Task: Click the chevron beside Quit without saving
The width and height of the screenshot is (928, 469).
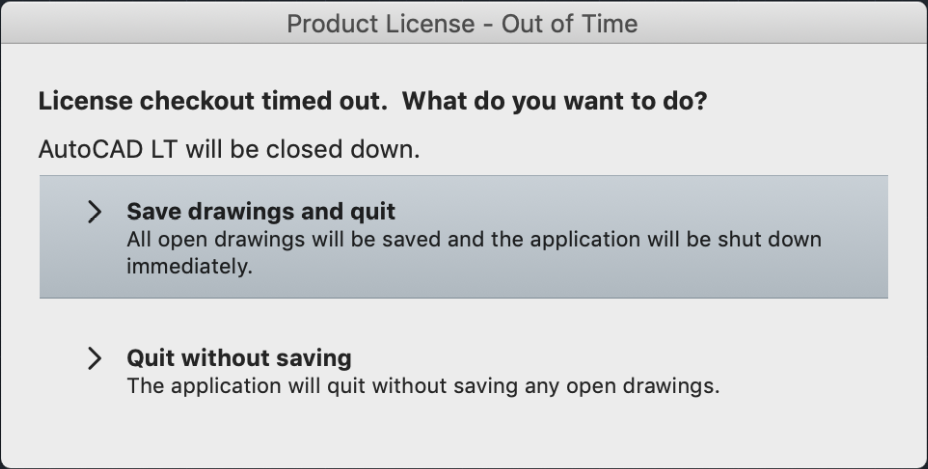Action: 95,358
